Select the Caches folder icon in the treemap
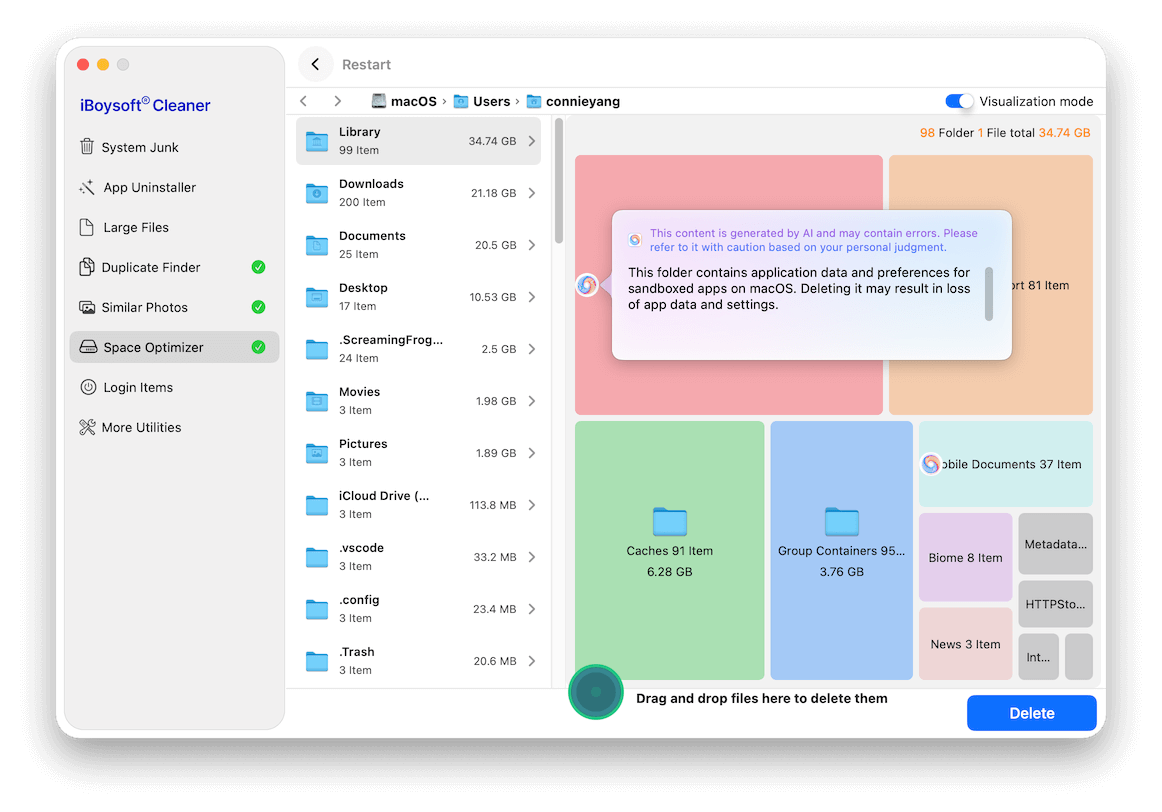Image resolution: width=1162 pixels, height=812 pixels. 669,524
